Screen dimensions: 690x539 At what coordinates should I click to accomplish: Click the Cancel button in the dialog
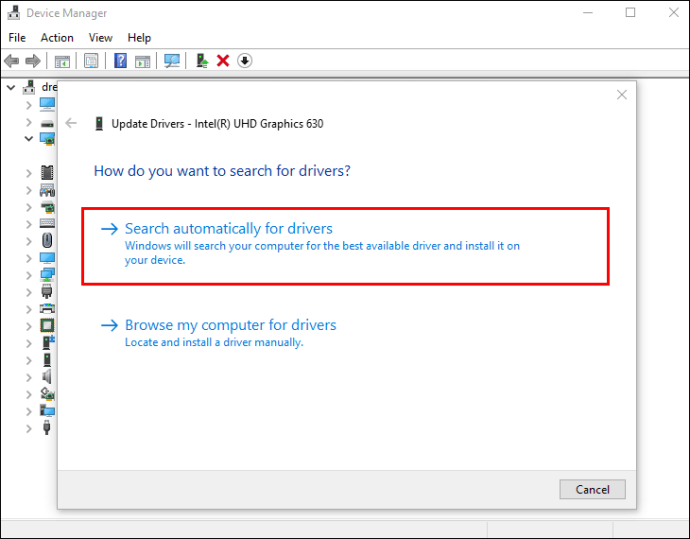click(592, 489)
